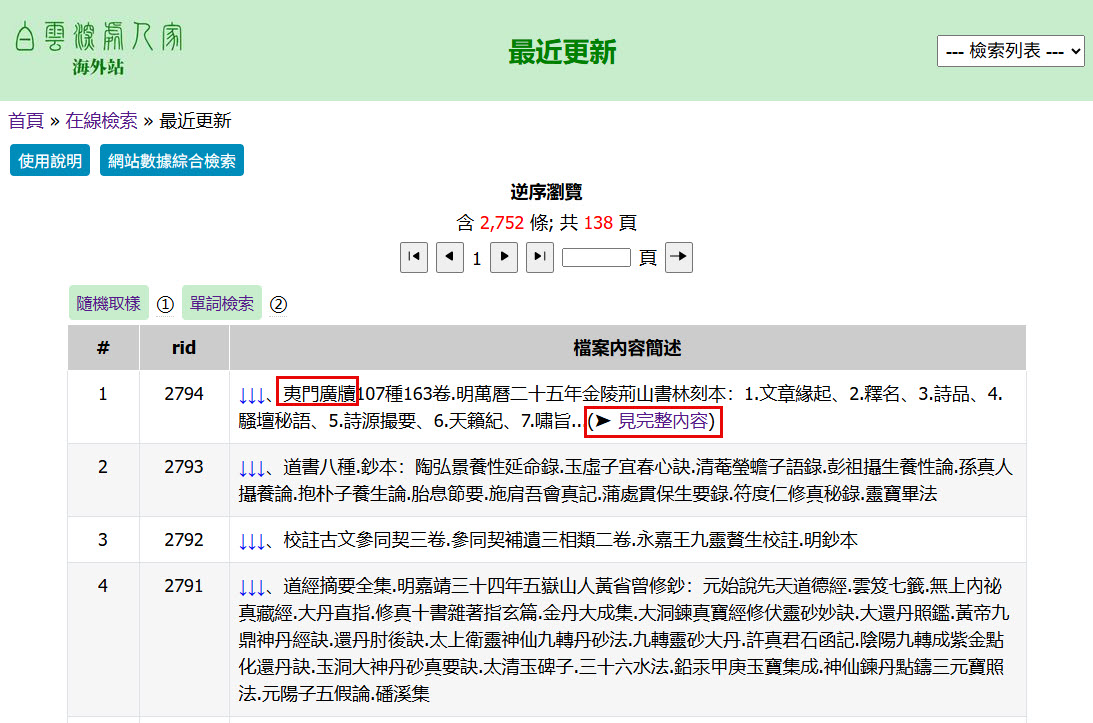
Task: Go to the previous page arrow
Action: pyautogui.click(x=450, y=258)
